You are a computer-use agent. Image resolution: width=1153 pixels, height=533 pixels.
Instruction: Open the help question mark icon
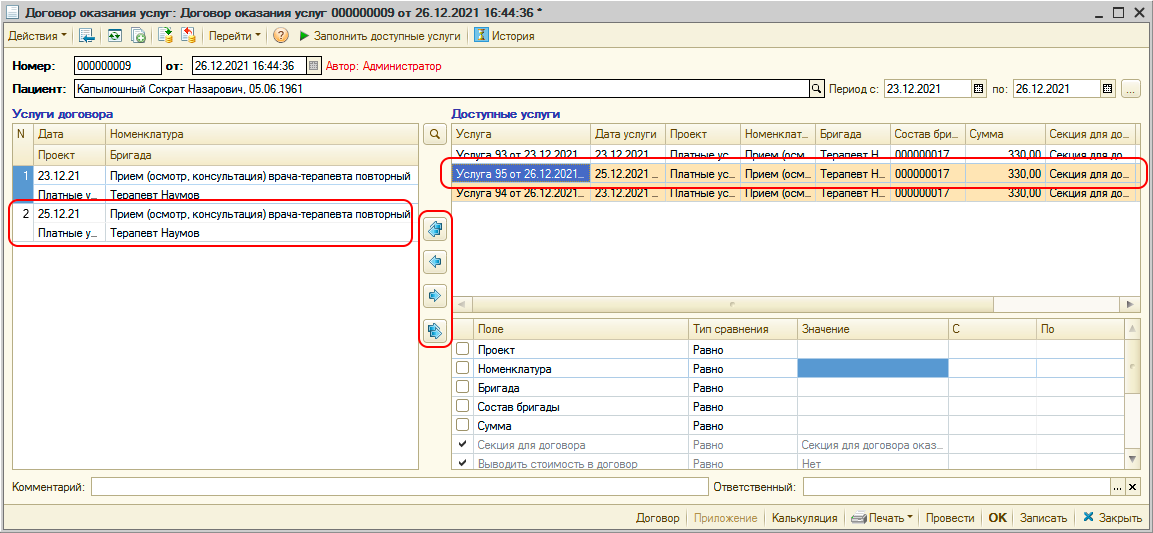tap(281, 35)
